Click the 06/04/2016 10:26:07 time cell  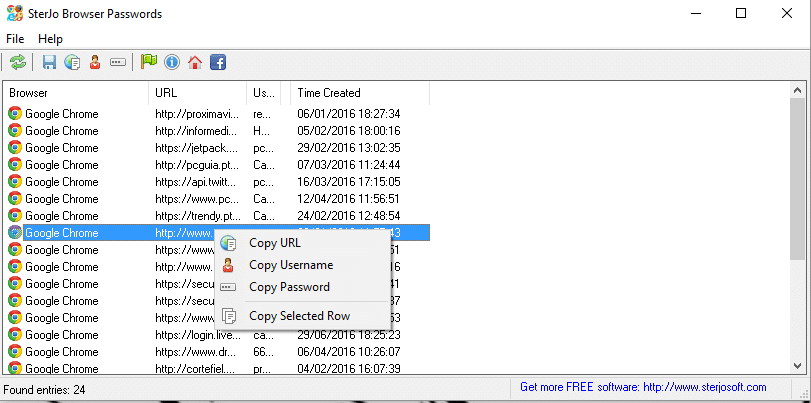click(x=349, y=352)
